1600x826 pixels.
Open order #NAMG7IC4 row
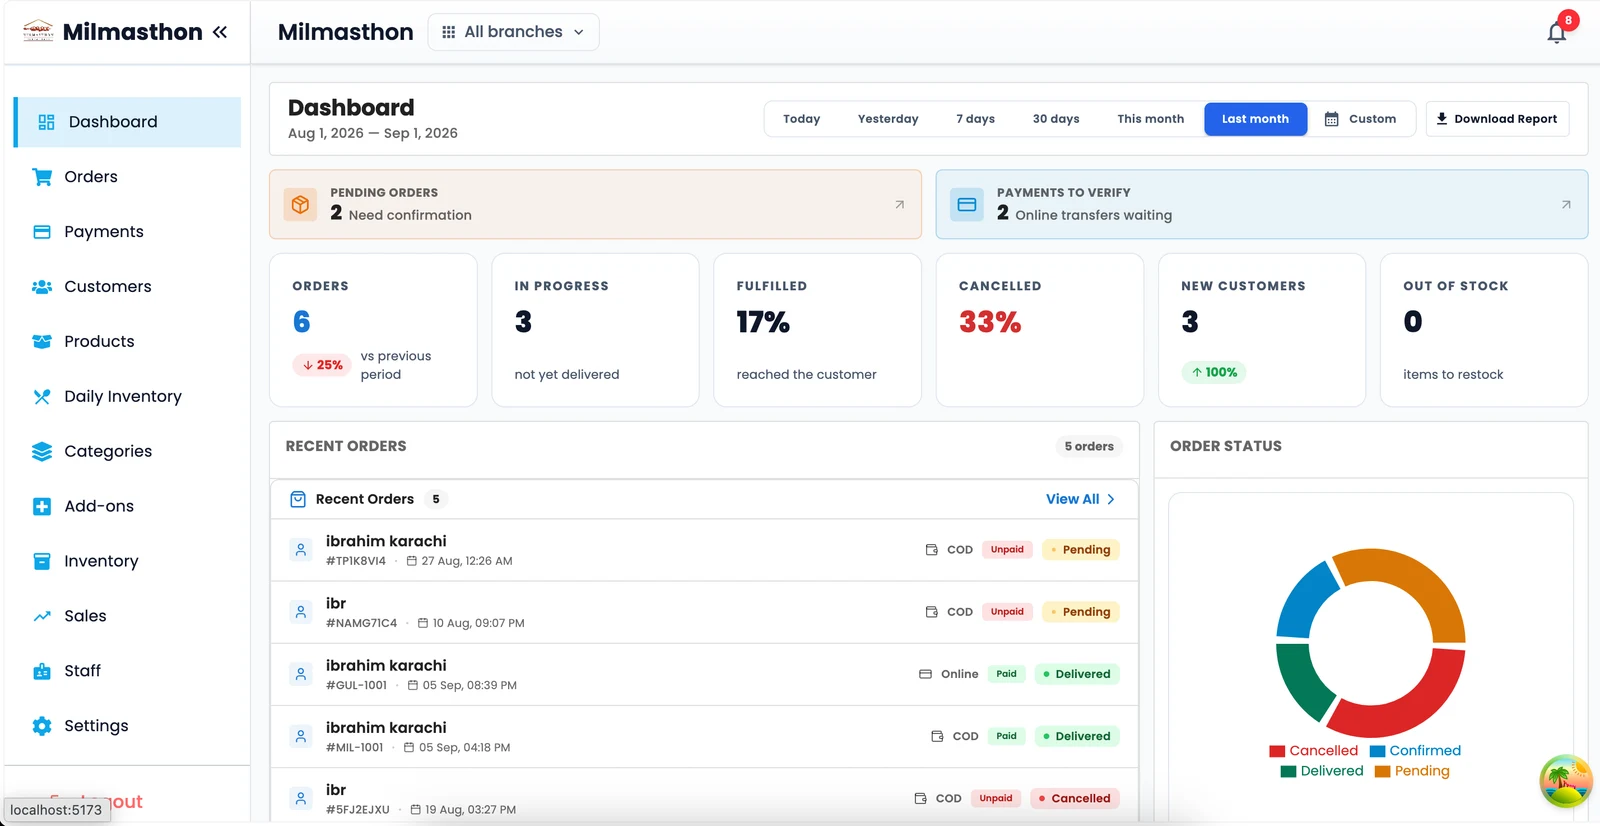pyautogui.click(x=704, y=612)
